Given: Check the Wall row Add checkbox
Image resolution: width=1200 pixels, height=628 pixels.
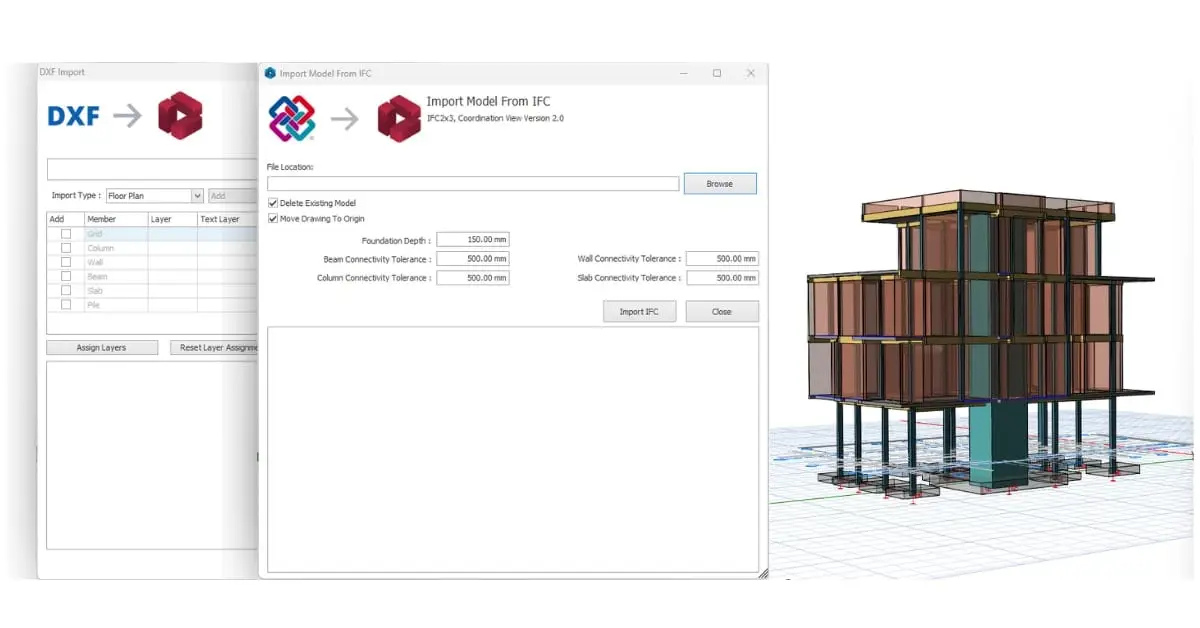Looking at the screenshot, I should (x=66, y=262).
